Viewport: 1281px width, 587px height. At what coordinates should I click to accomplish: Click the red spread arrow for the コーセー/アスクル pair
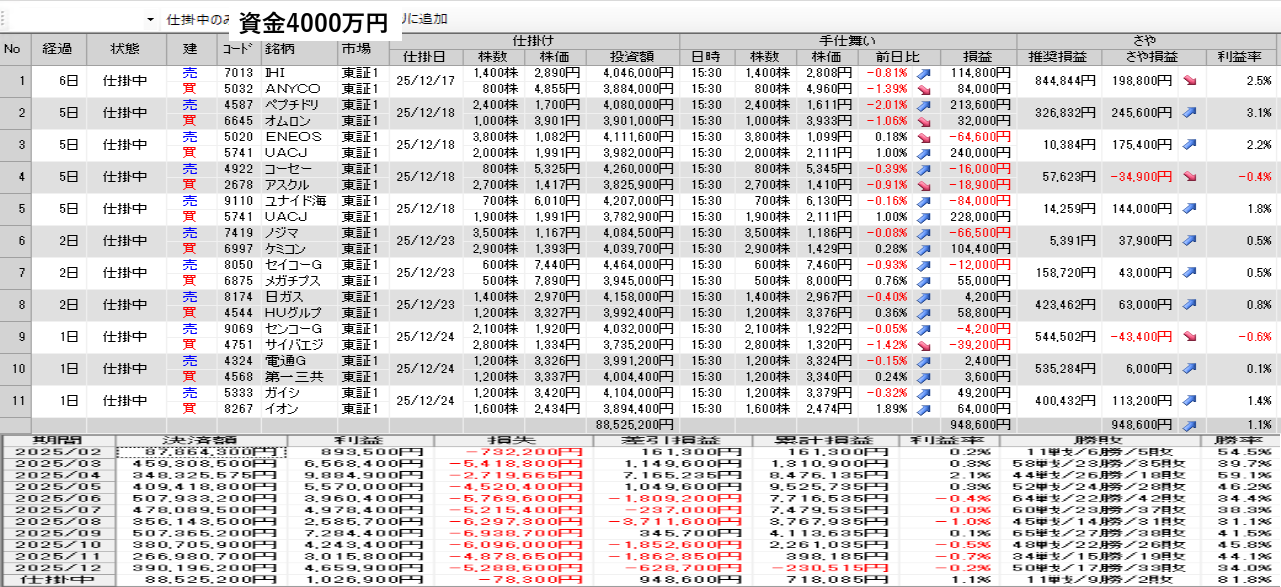tap(1190, 177)
